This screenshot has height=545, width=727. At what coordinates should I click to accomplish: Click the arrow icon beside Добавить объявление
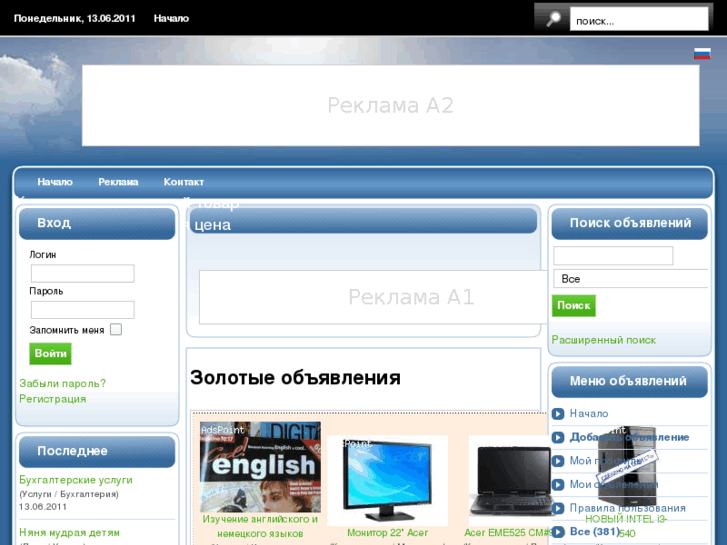tap(558, 437)
